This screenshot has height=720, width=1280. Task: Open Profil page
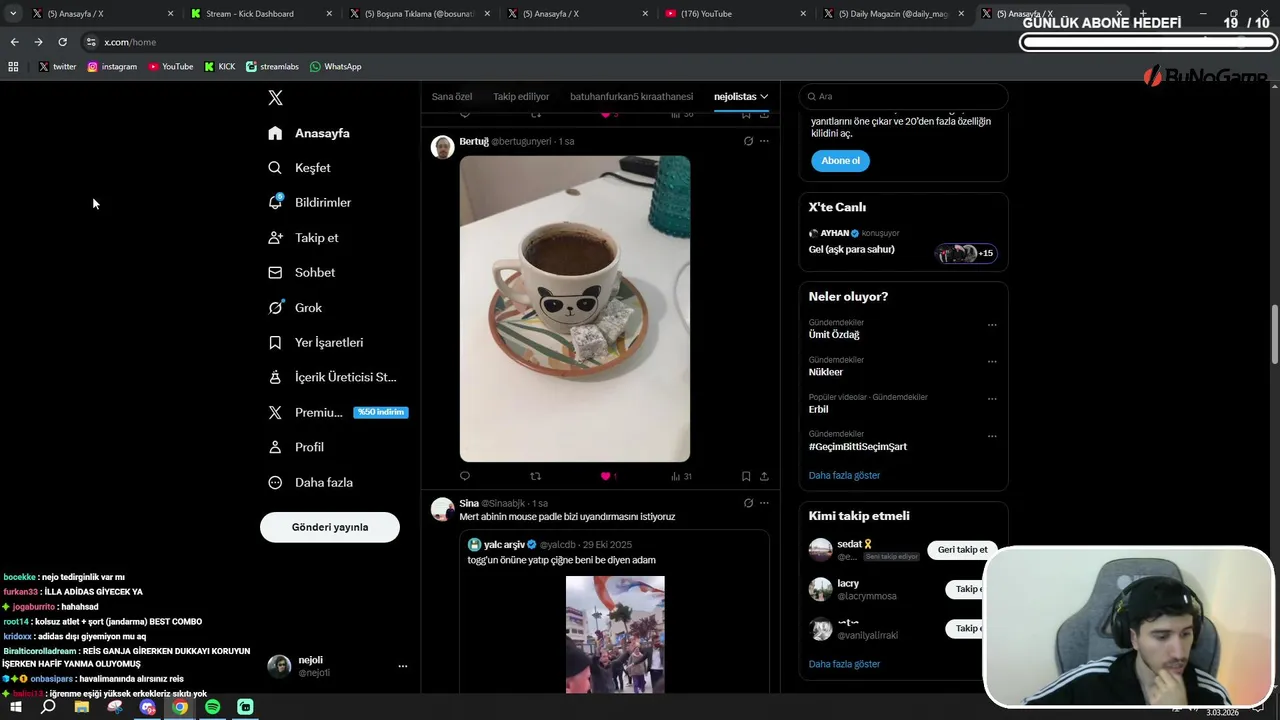point(296,447)
